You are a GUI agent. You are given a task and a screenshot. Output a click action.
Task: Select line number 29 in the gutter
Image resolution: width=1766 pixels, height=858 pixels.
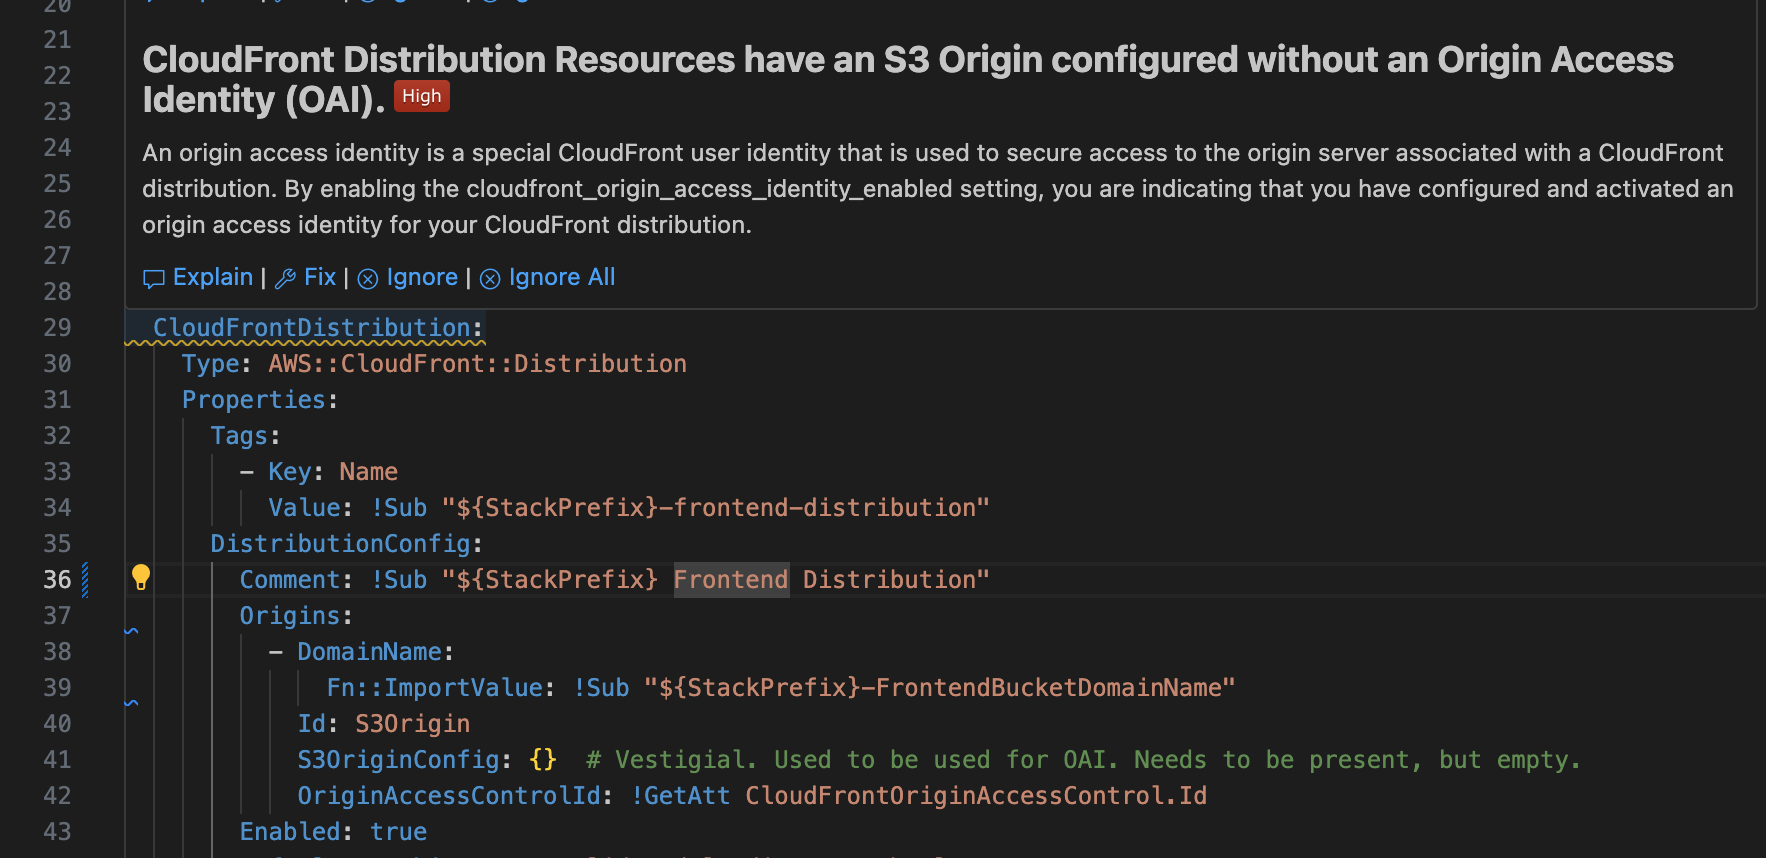(57, 327)
